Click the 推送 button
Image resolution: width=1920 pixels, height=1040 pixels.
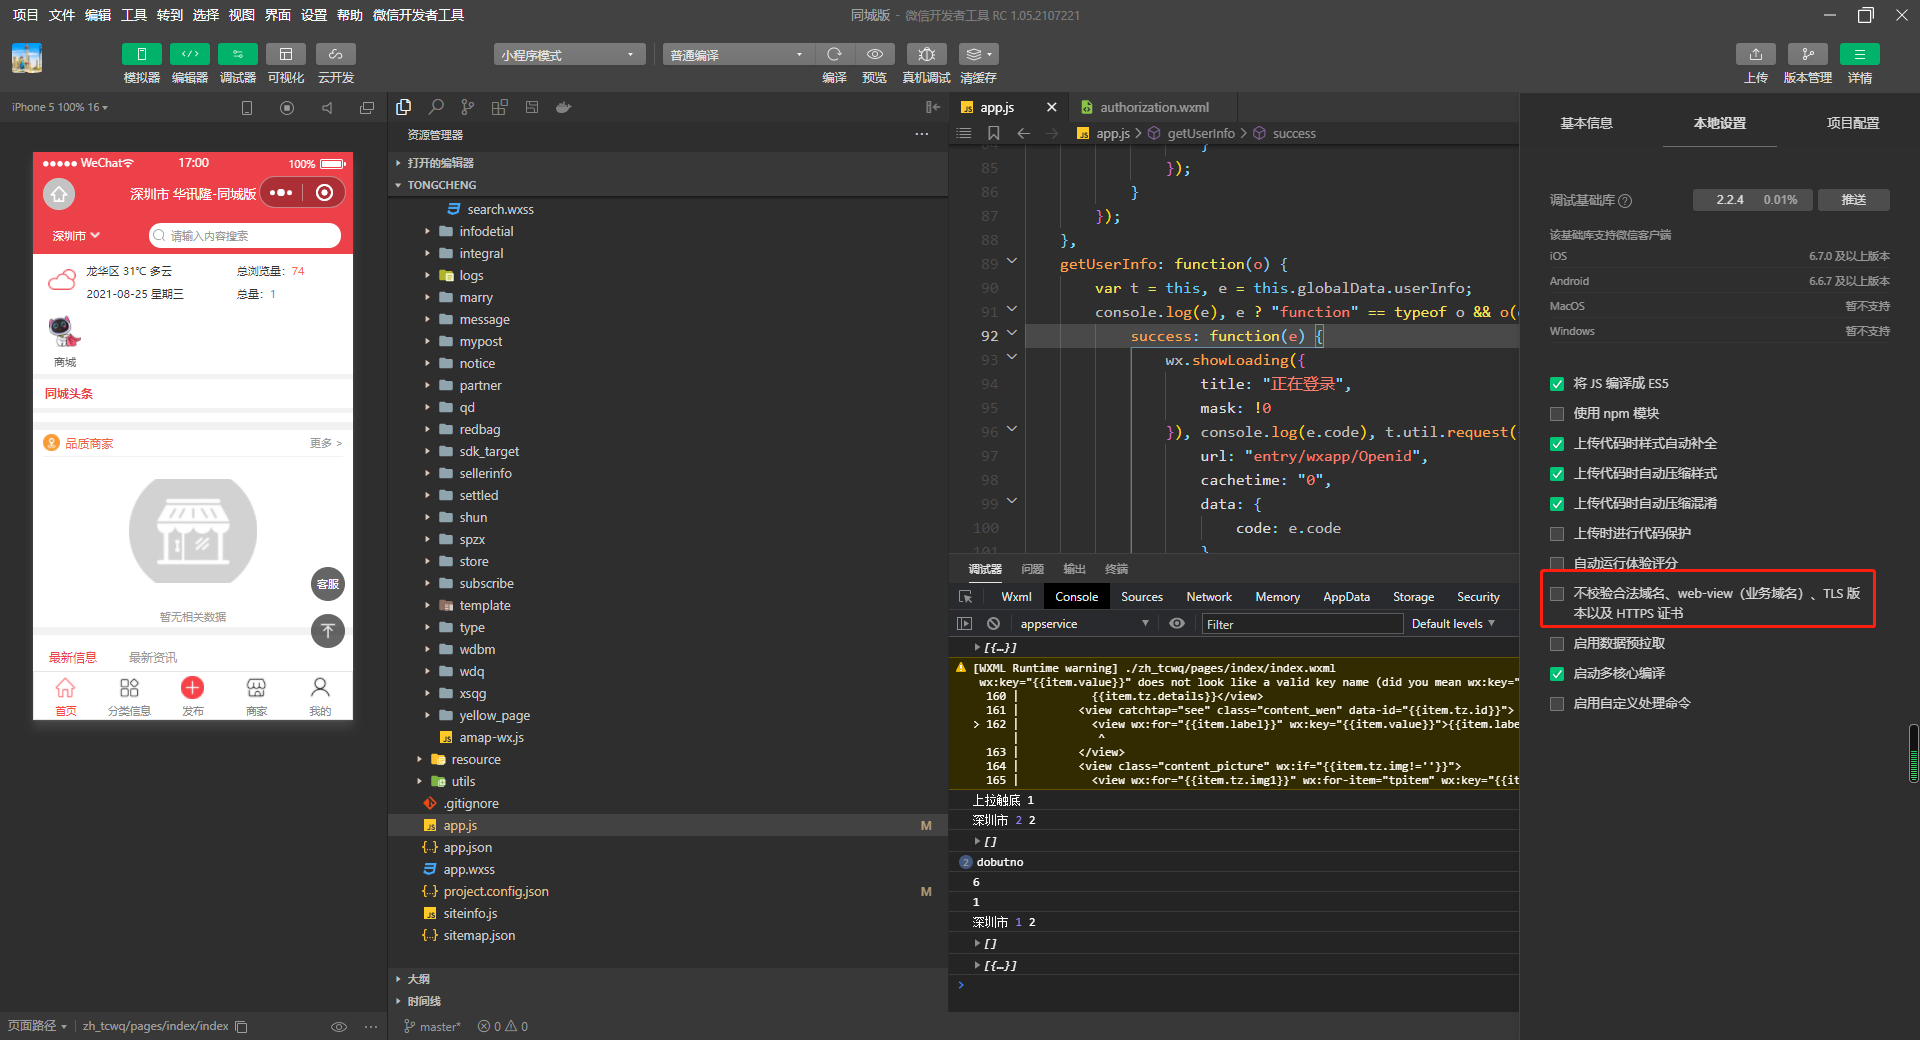(1853, 200)
